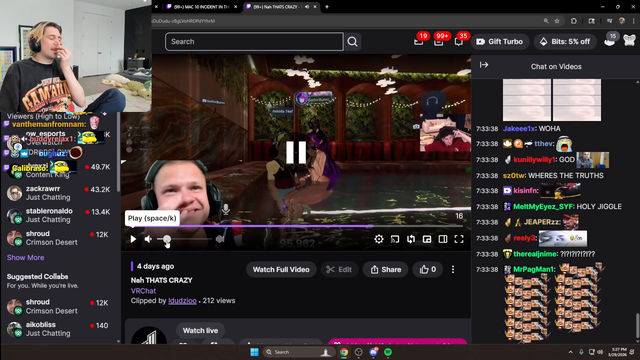640x360 pixels.
Task: Open the inbox icon with 19 badge
Action: point(419,41)
